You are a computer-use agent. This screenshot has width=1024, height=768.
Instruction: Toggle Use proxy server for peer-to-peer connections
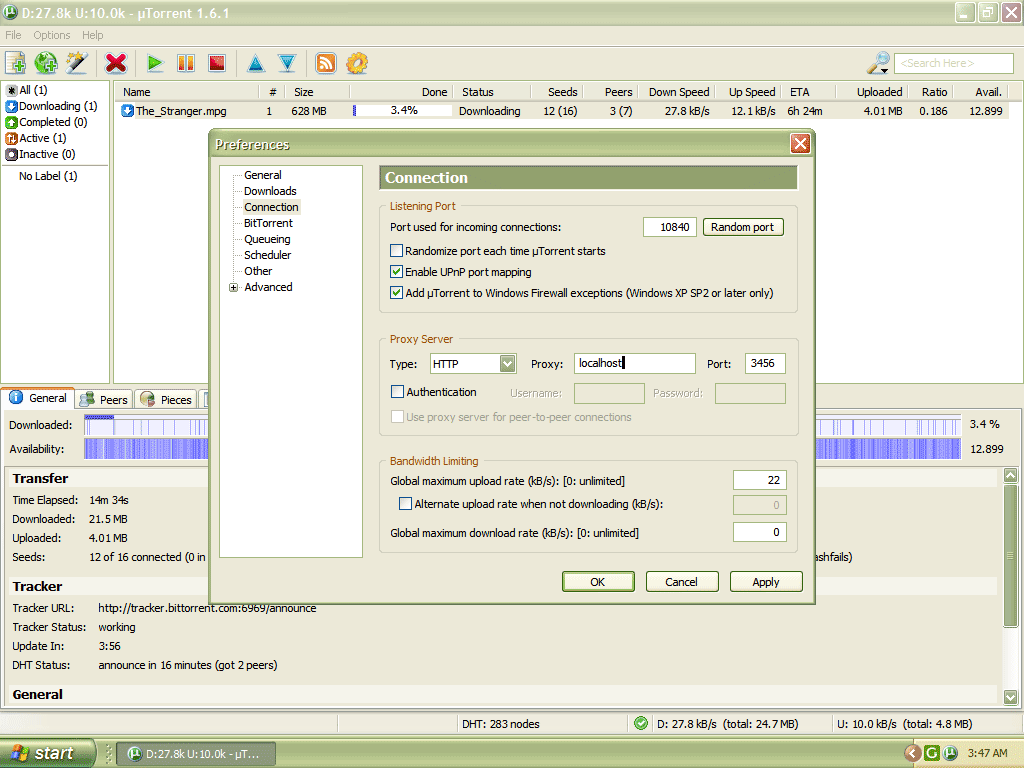pyautogui.click(x=397, y=417)
